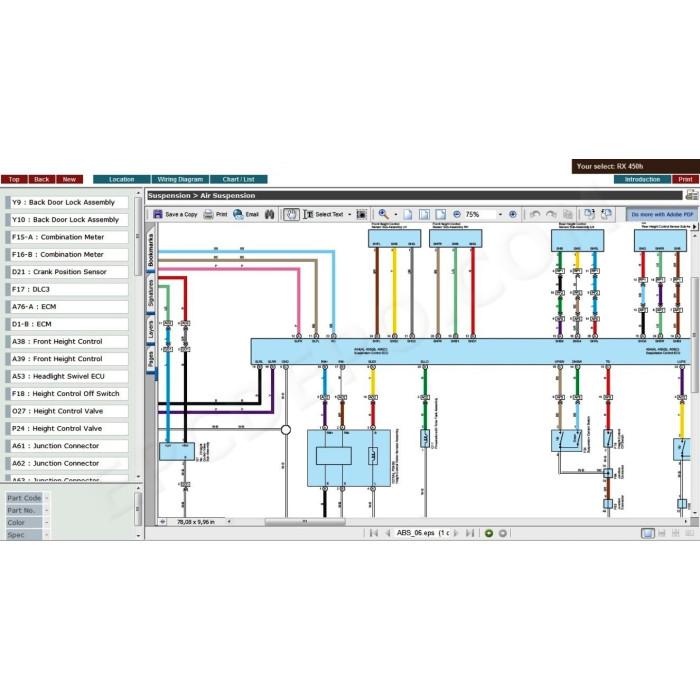Select A62 : Junction Connector
This screenshot has height=700, width=700.
67,463
